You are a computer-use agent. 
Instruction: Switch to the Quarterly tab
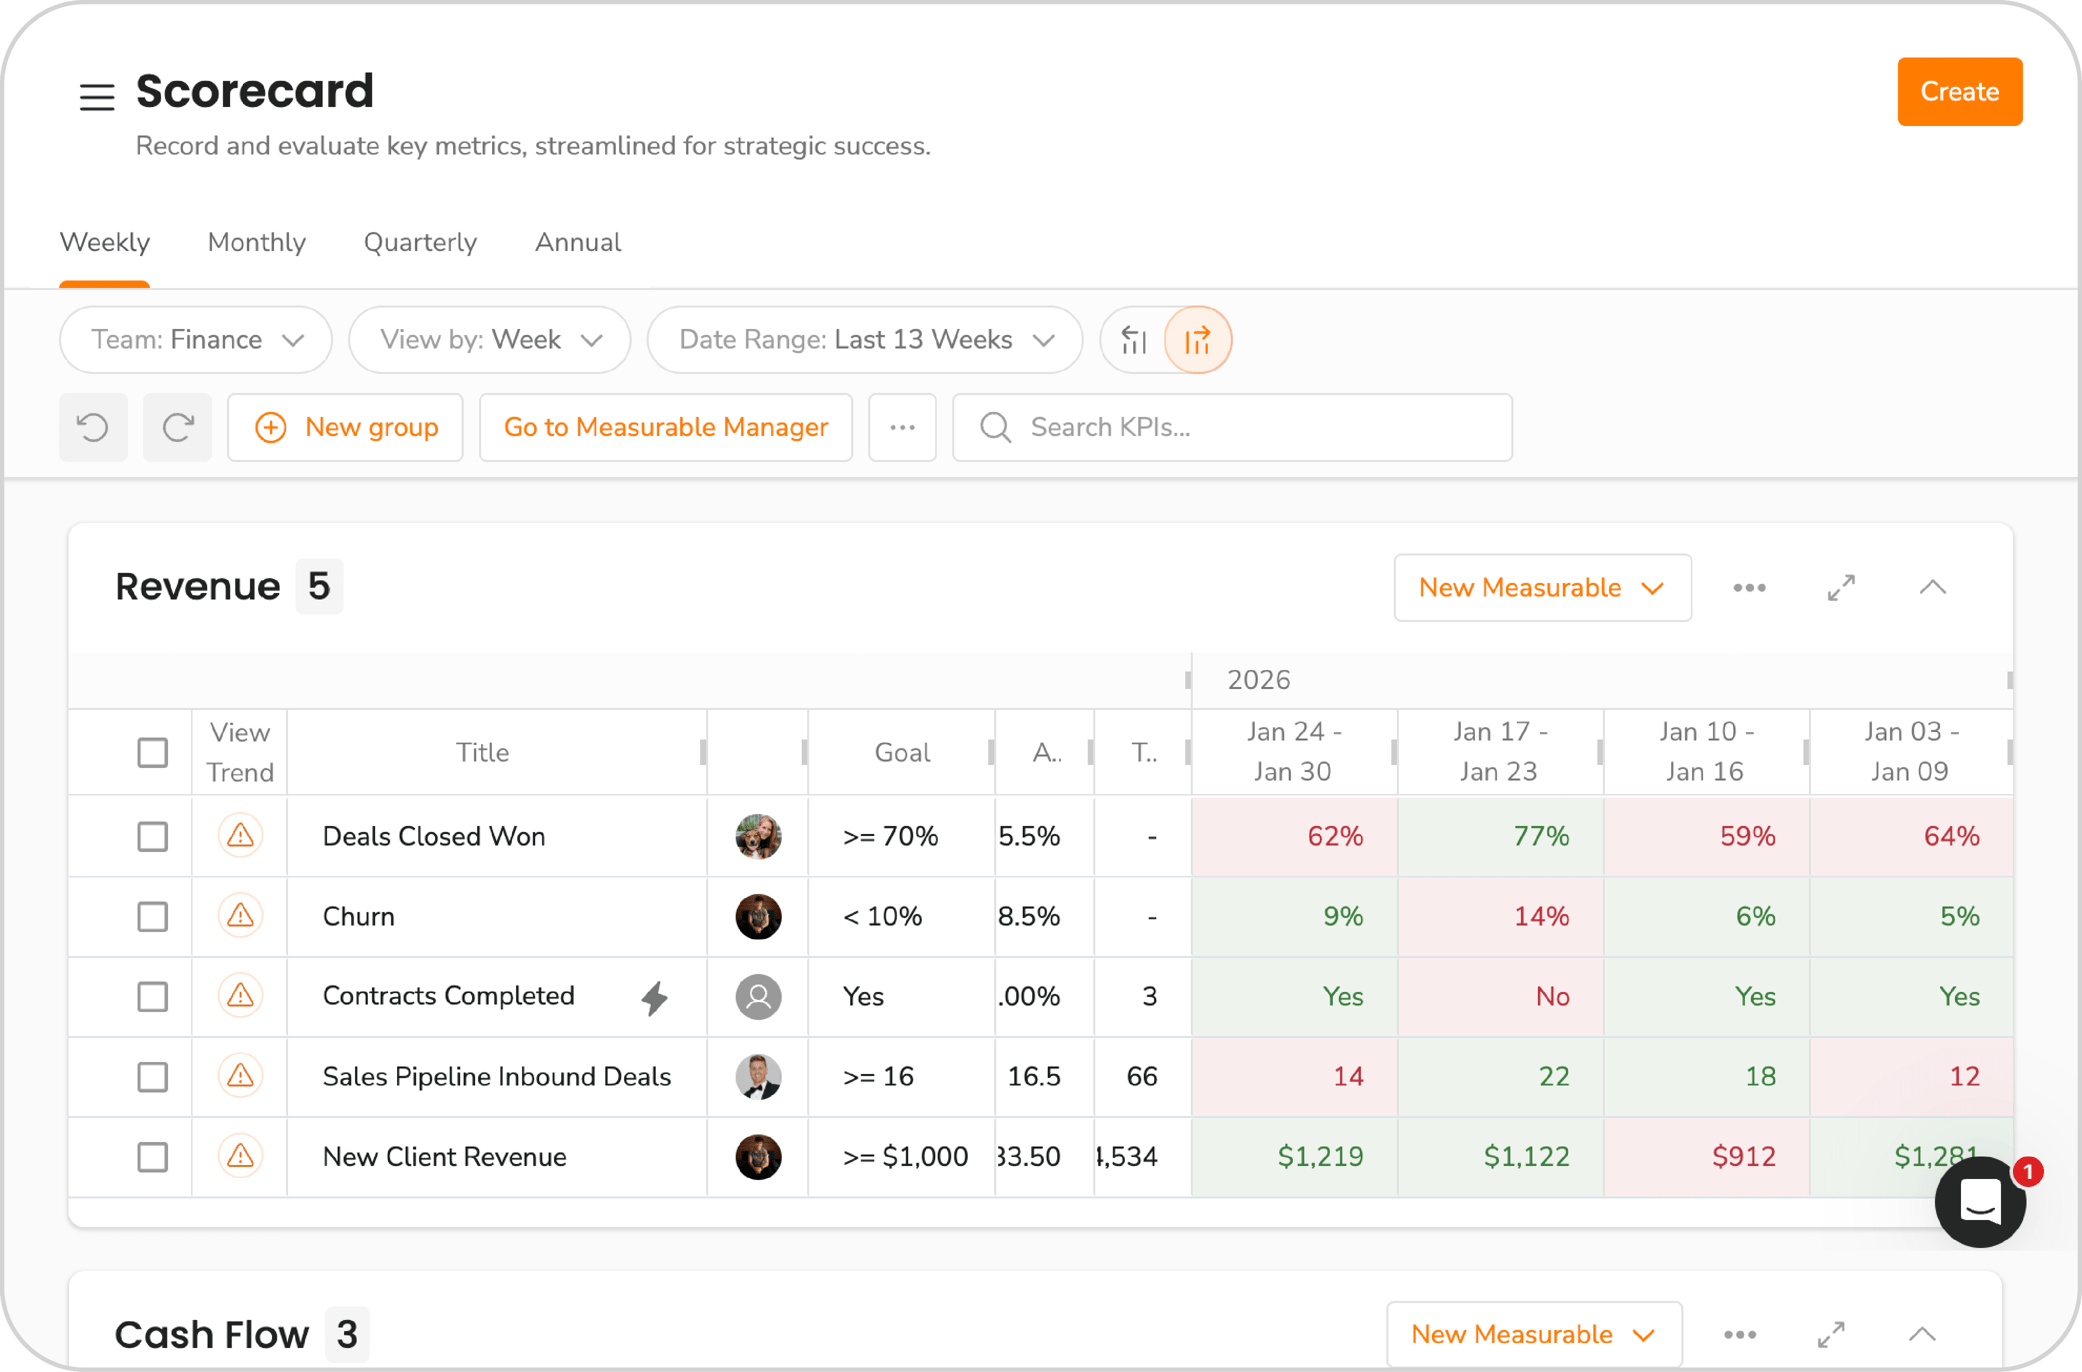[420, 243]
